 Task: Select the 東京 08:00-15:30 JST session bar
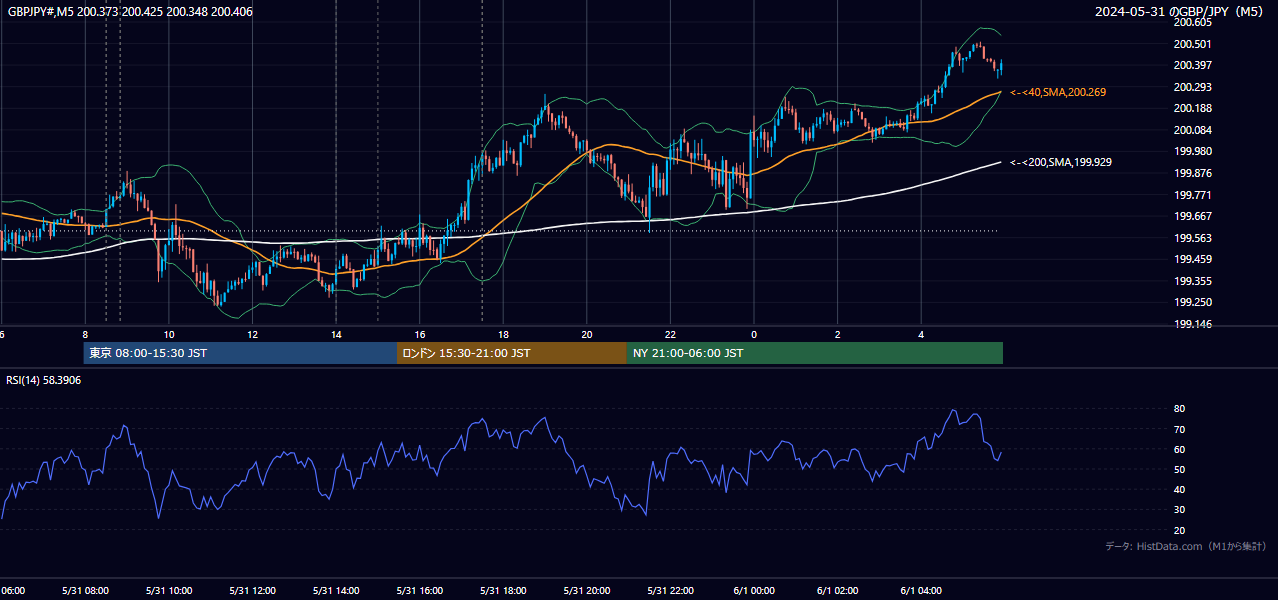[x=240, y=353]
